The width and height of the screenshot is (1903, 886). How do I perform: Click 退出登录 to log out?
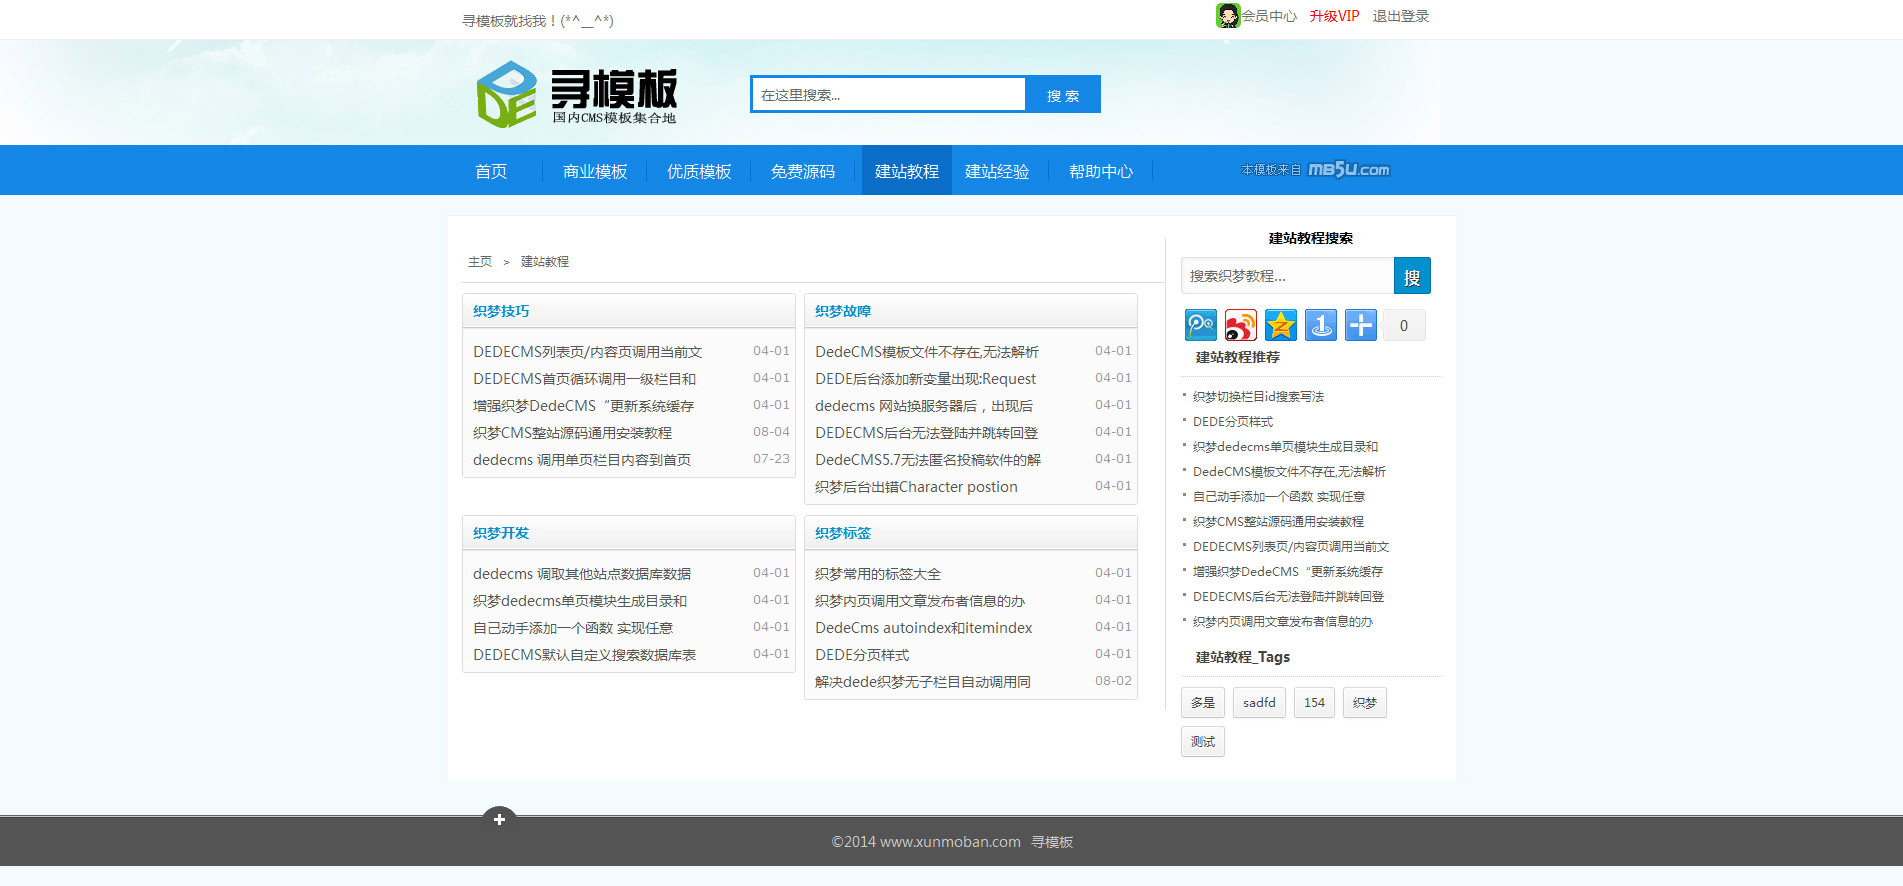point(1400,16)
